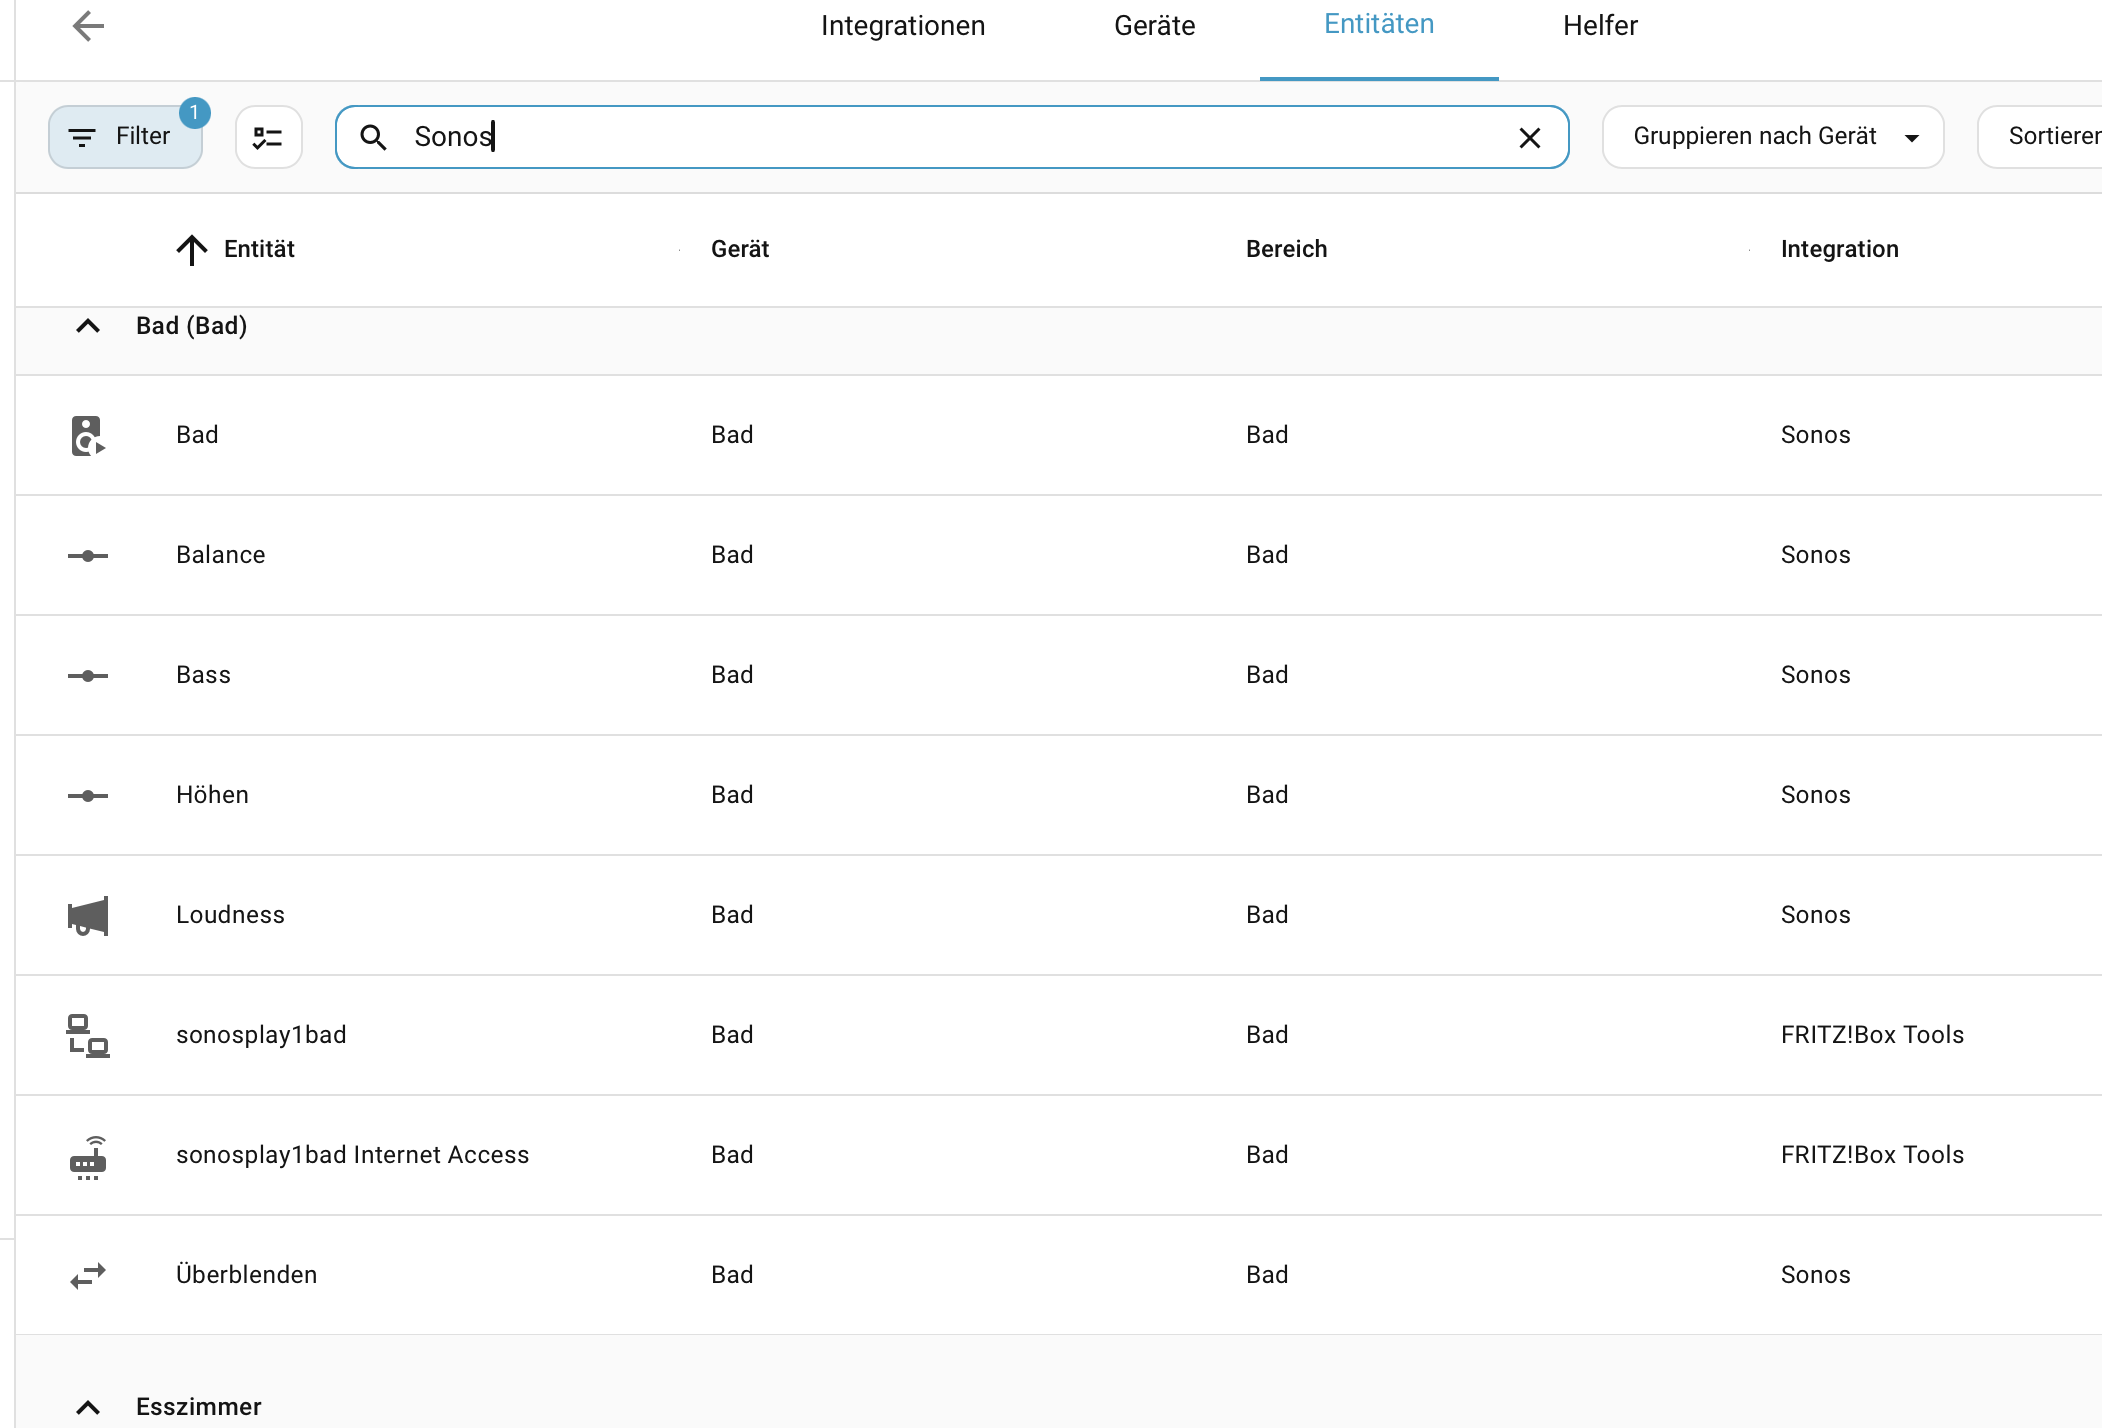Click the Bass slider icon
2102x1428 pixels.
[x=88, y=676]
